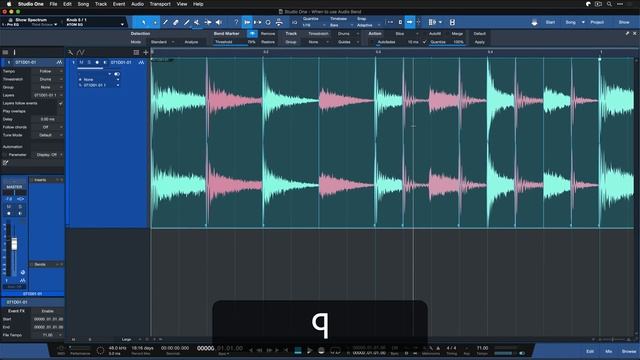The width and height of the screenshot is (640, 360).
Task: Click the question mark help icon
Action: (236, 22)
